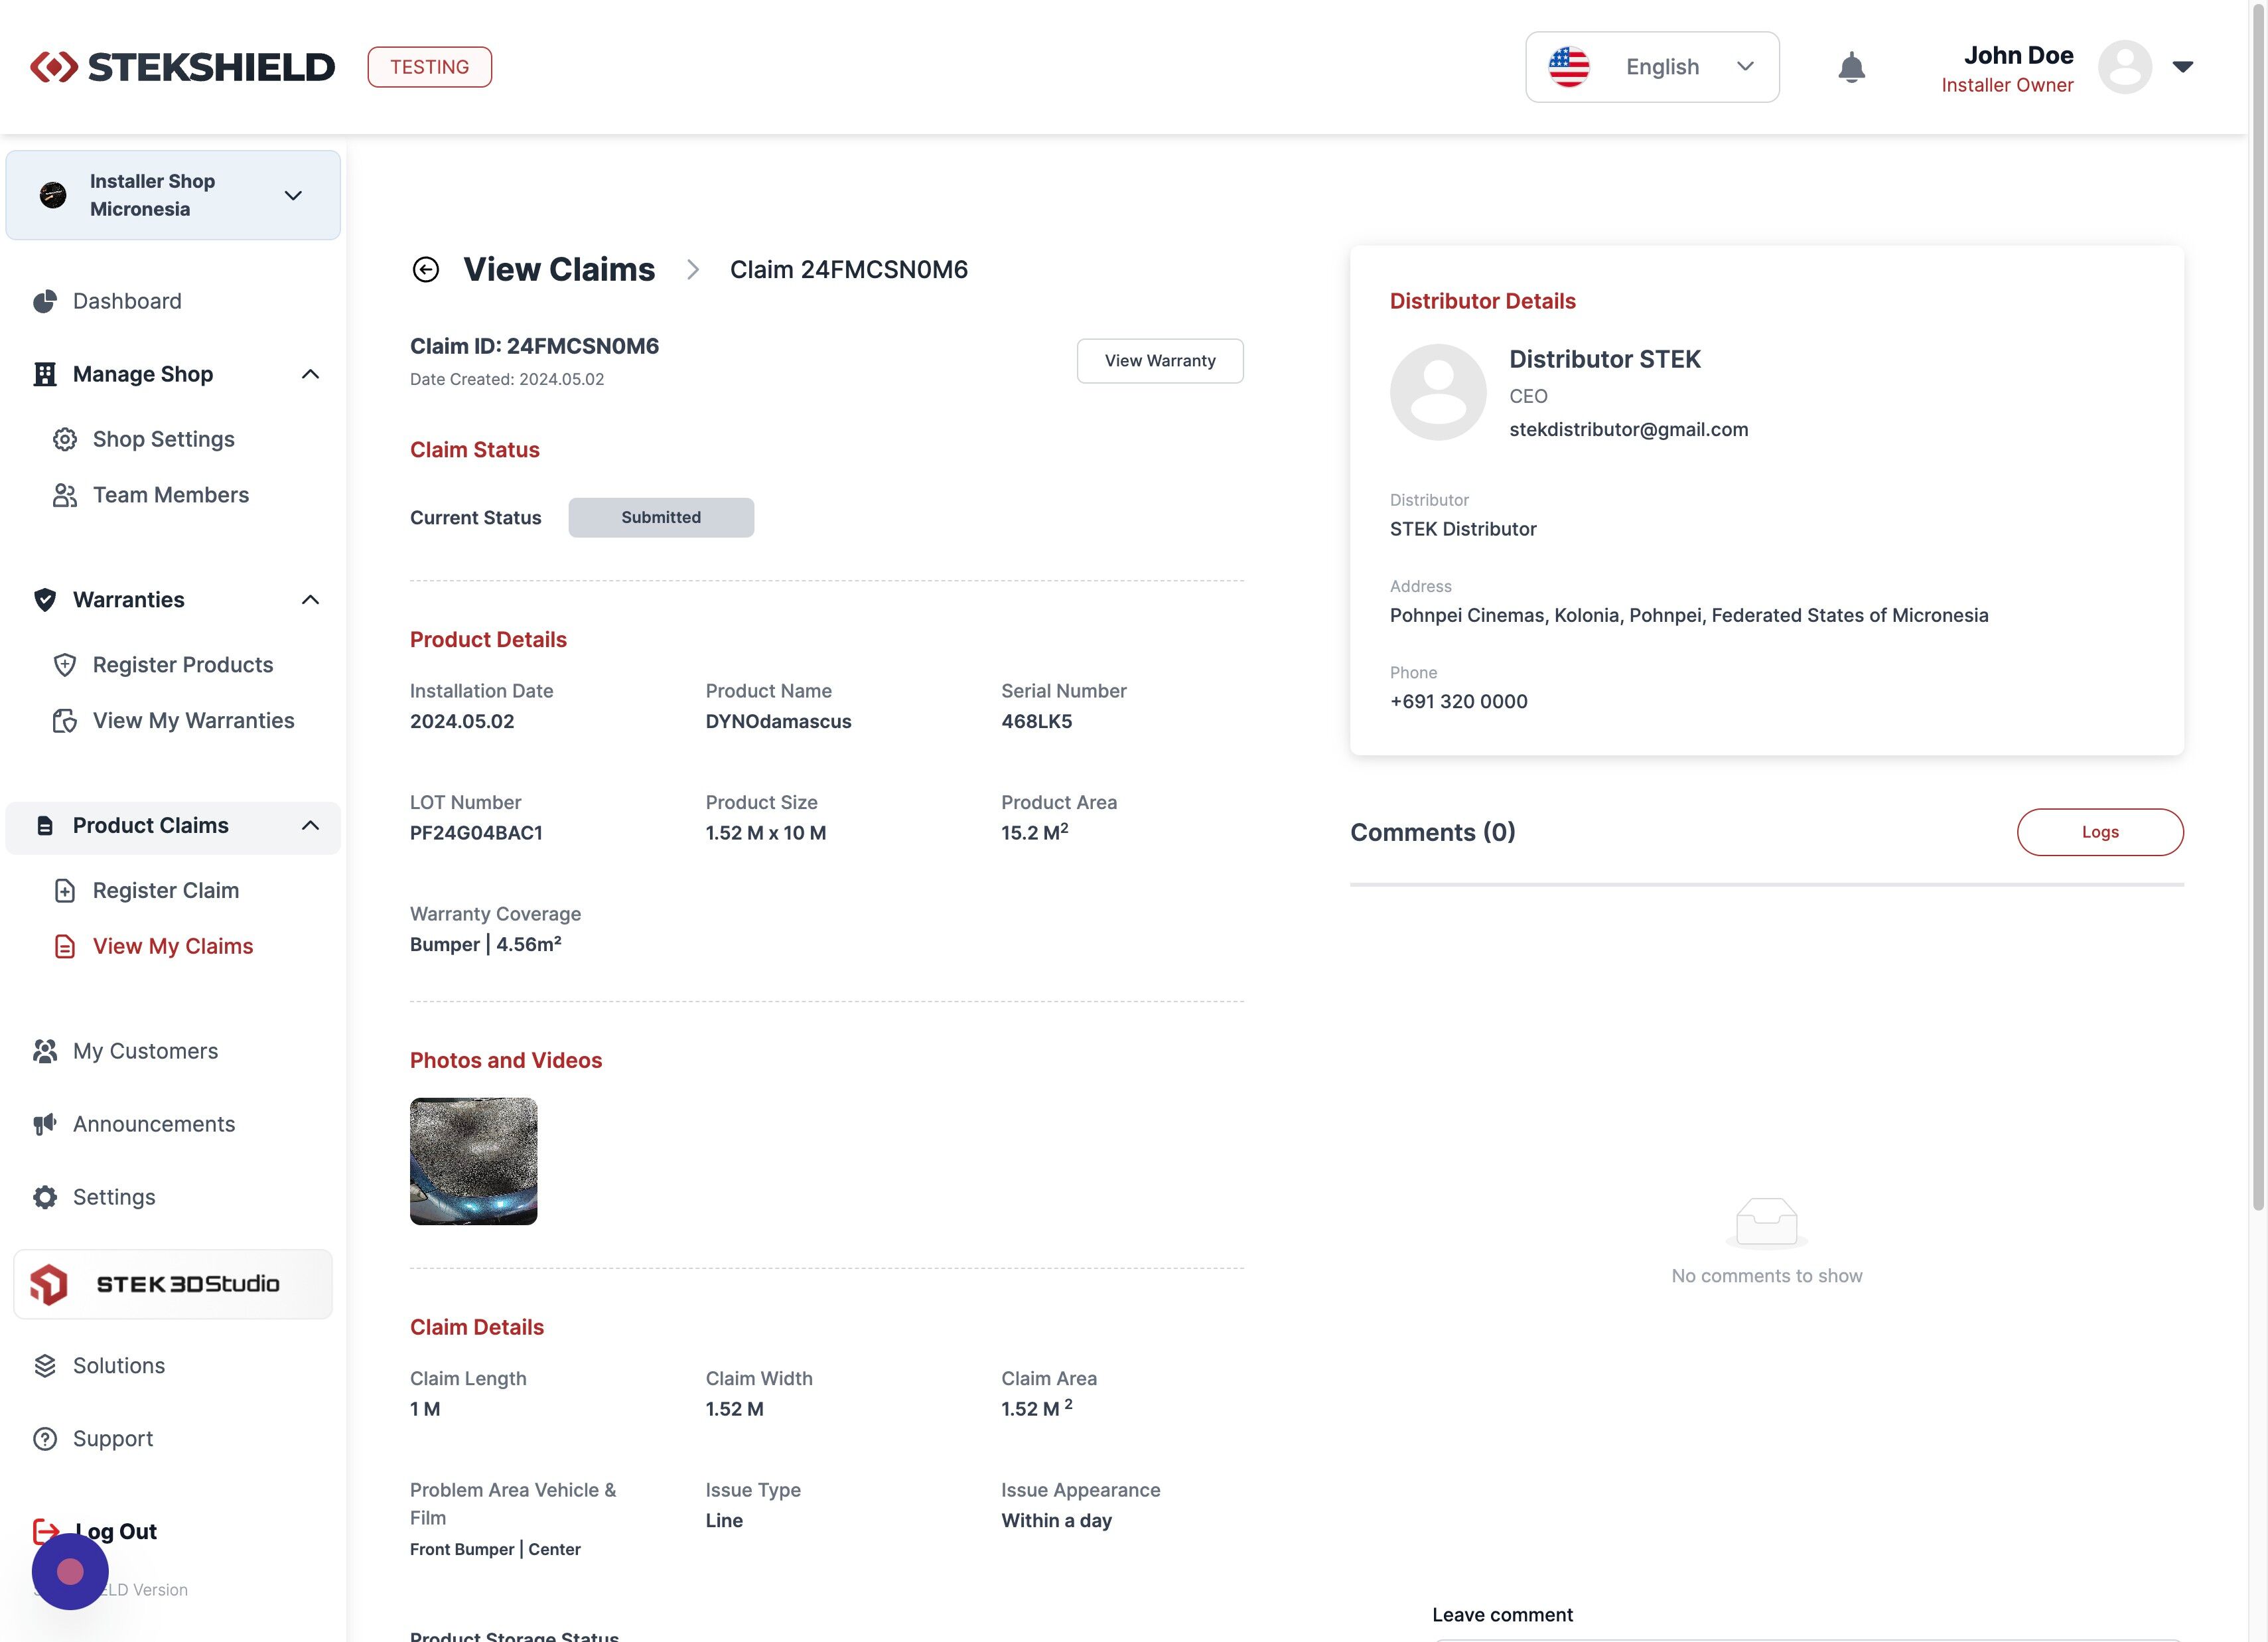Screen dimensions: 2268x1642
Task: Open Announcements page
Action: pyautogui.click(x=154, y=1124)
